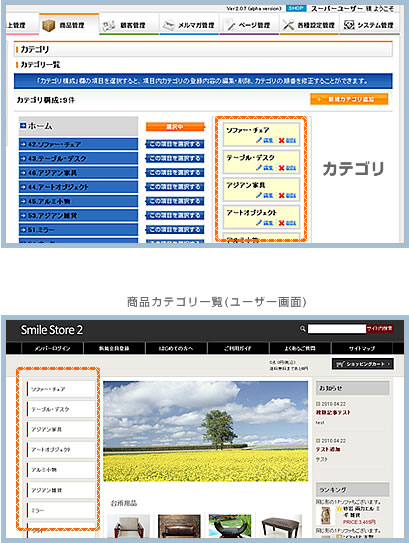
Task: Select category 44.アートオブジェクト
Action: click(x=78, y=187)
